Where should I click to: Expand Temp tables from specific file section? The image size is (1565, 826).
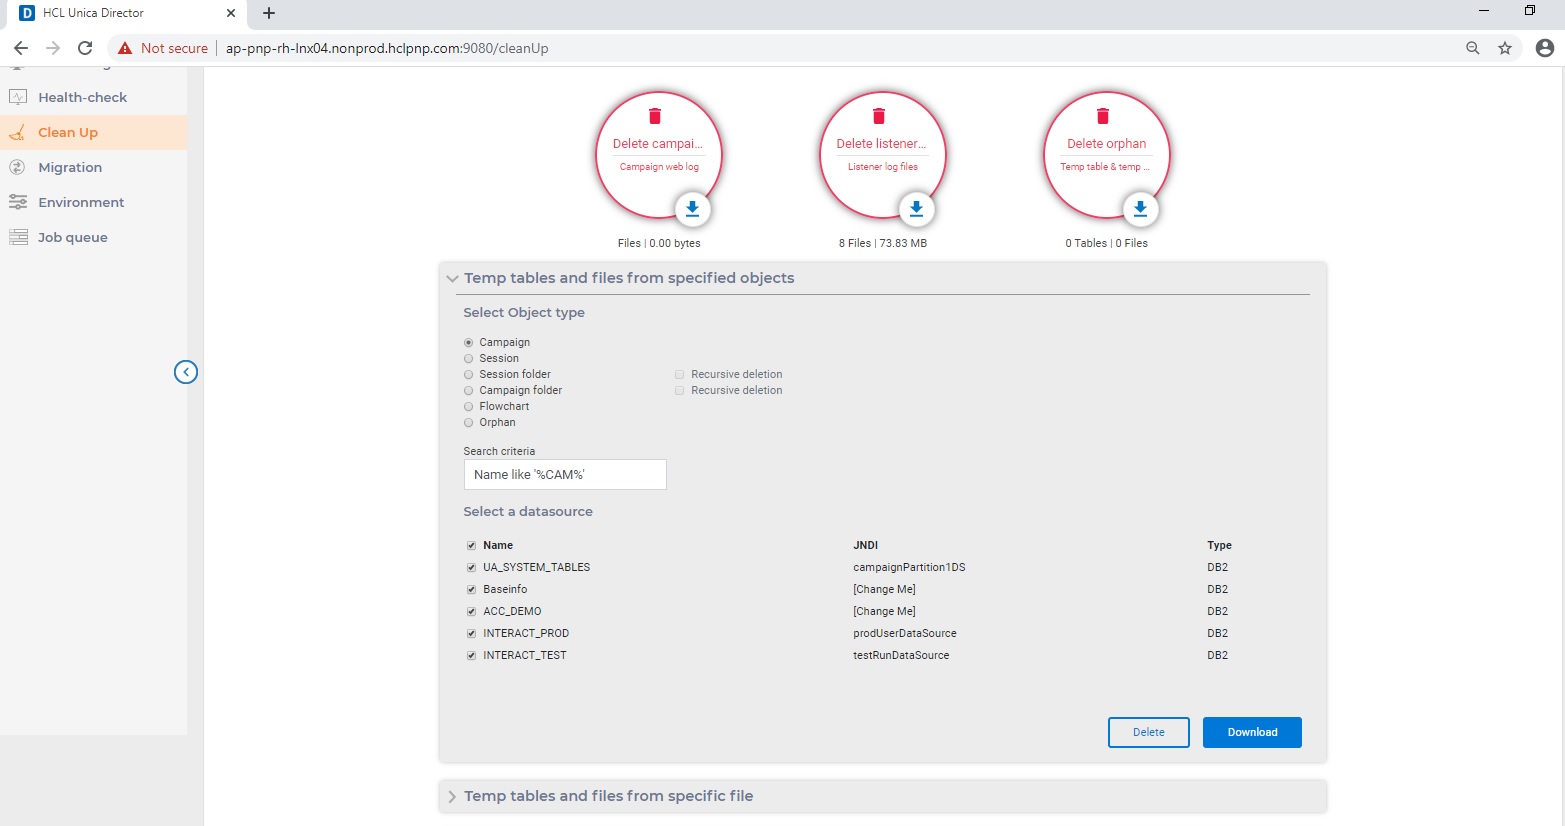point(453,796)
